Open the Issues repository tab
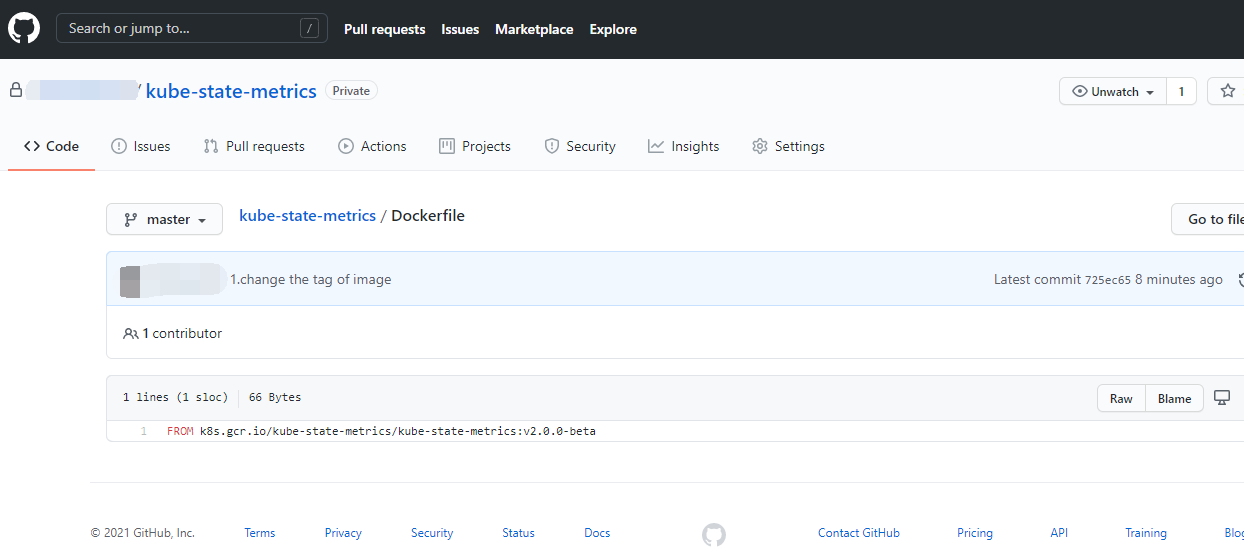Image resolution: width=1244 pixels, height=556 pixels. click(140, 146)
